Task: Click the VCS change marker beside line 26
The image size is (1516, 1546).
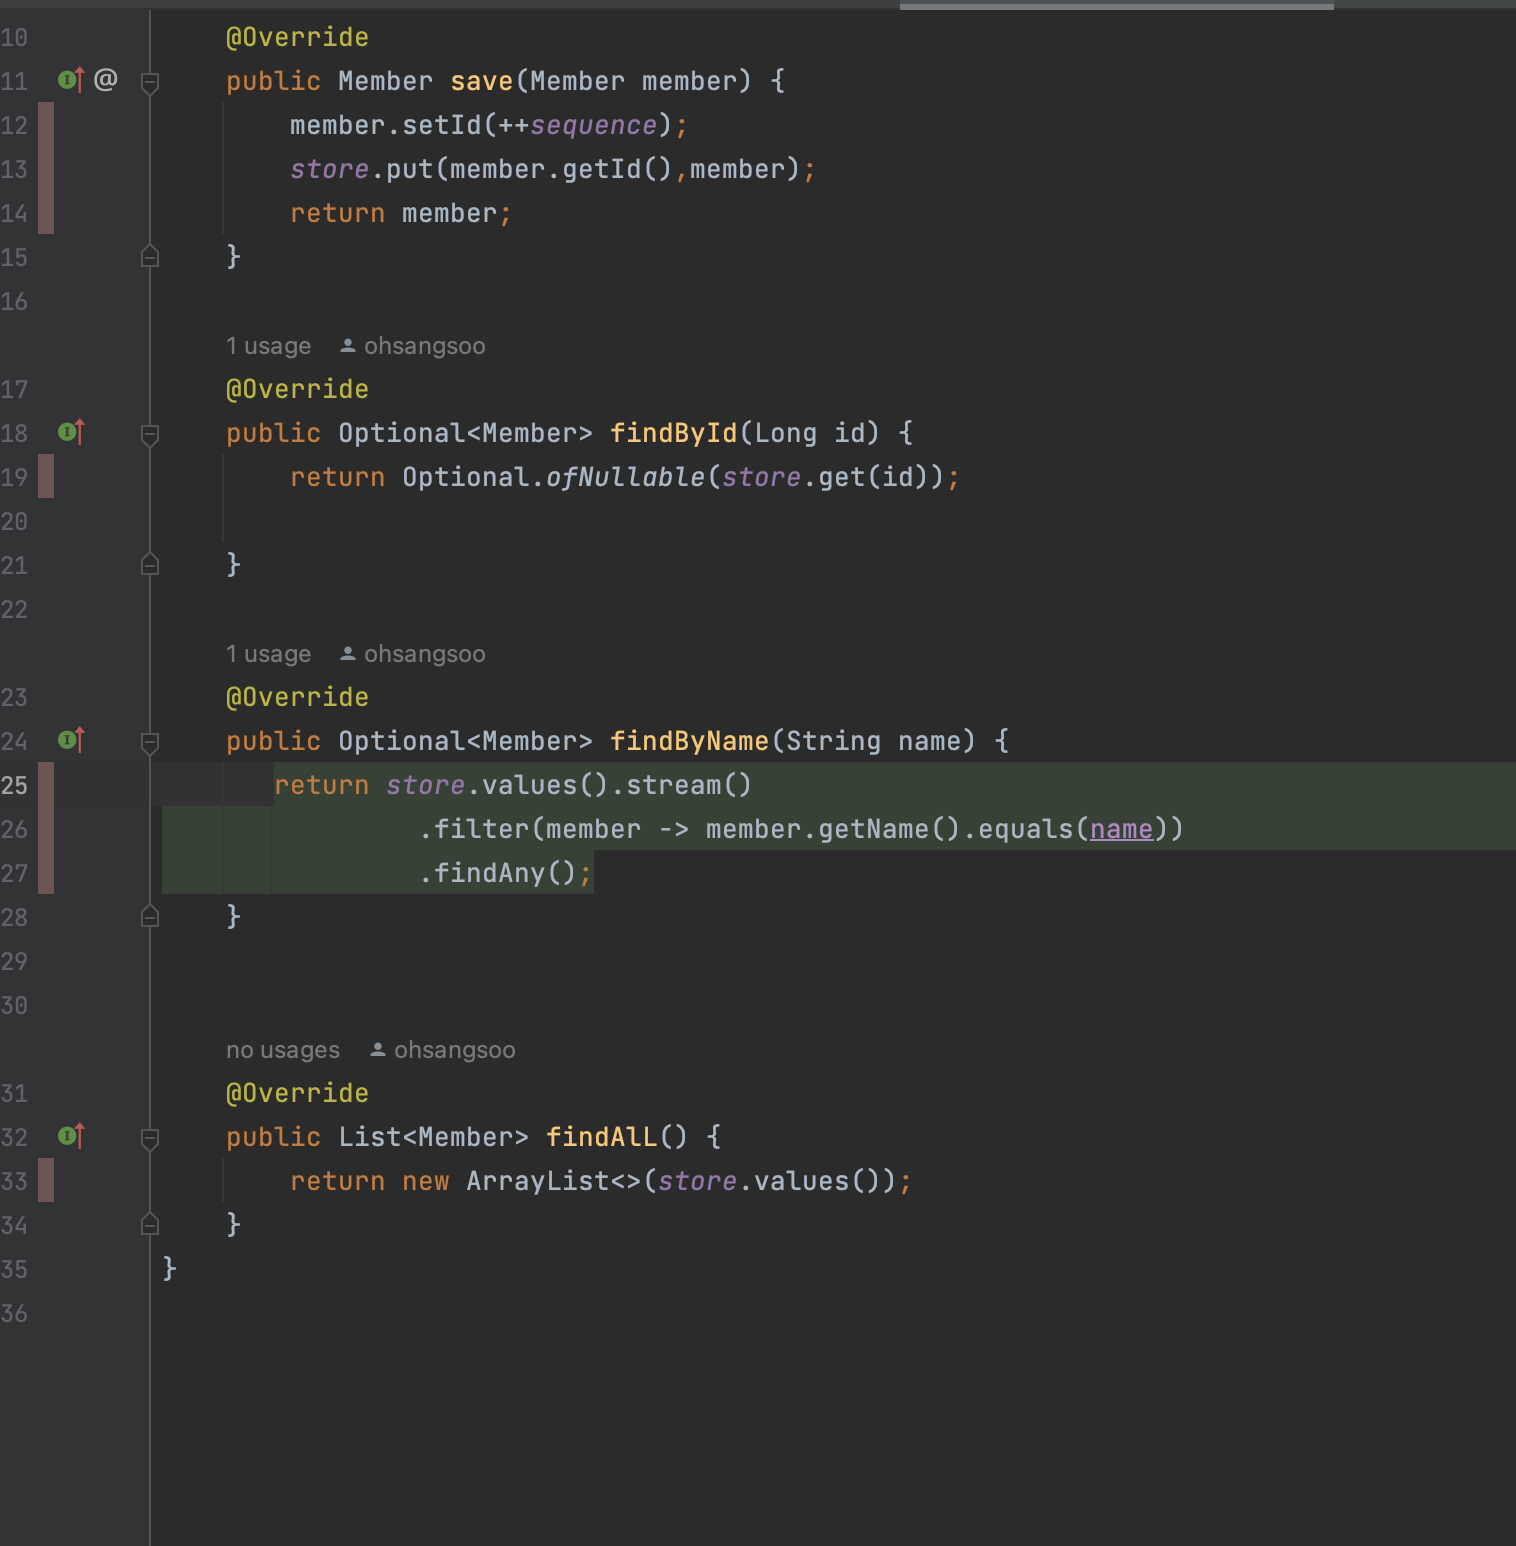Action: pyautogui.click(x=46, y=828)
